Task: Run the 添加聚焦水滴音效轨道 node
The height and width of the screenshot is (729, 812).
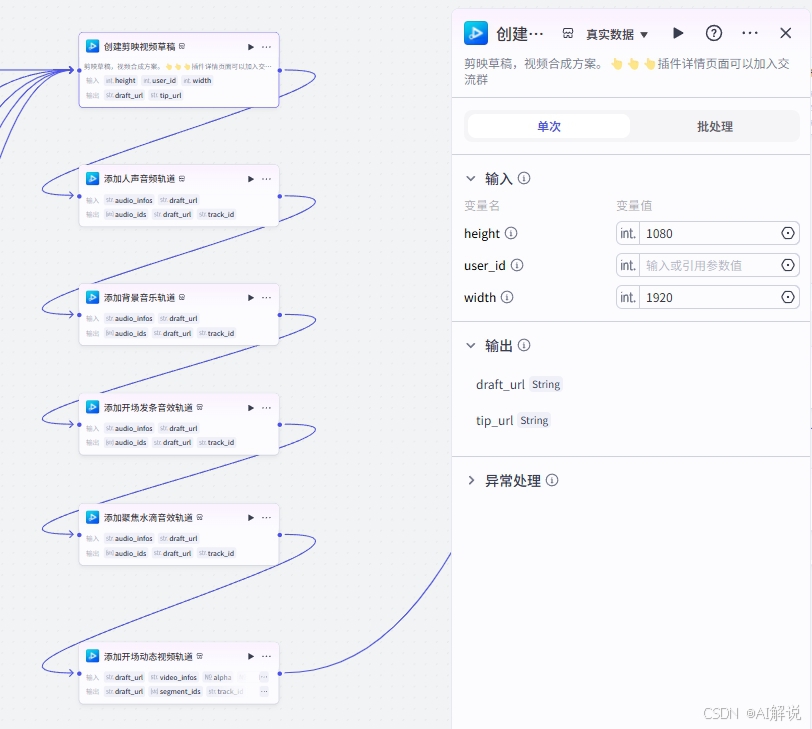Action: (251, 518)
